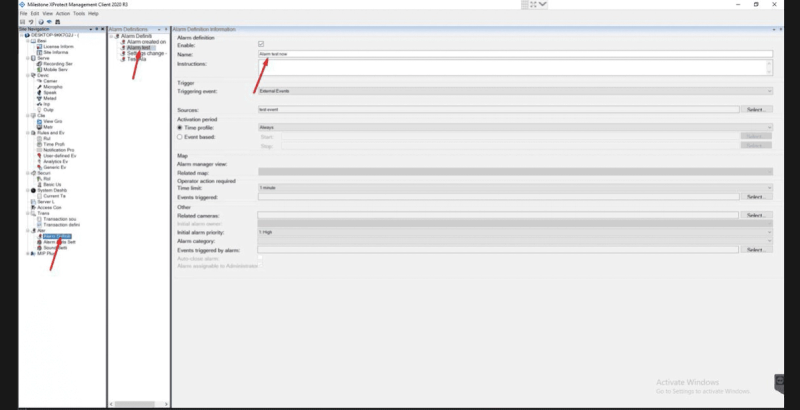Click the Undo toolbar icon
800x410 pixels.
tap(31, 22)
